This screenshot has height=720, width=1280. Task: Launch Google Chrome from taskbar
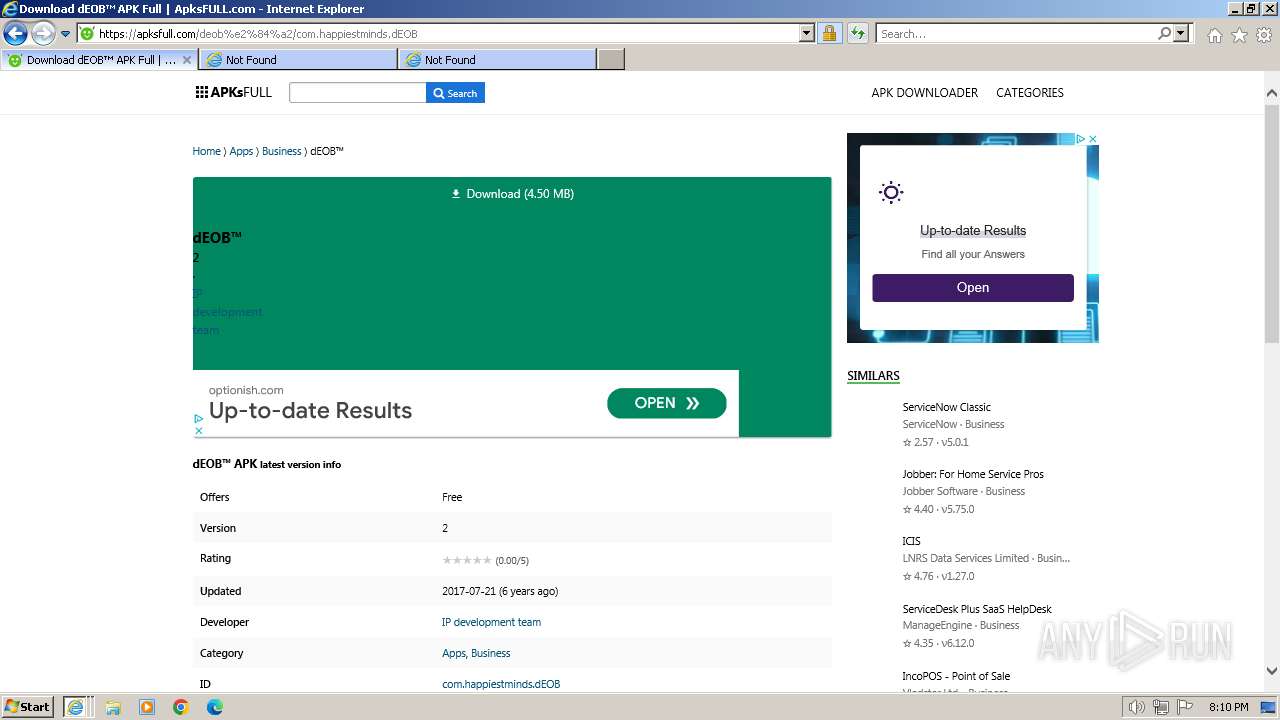(181, 707)
